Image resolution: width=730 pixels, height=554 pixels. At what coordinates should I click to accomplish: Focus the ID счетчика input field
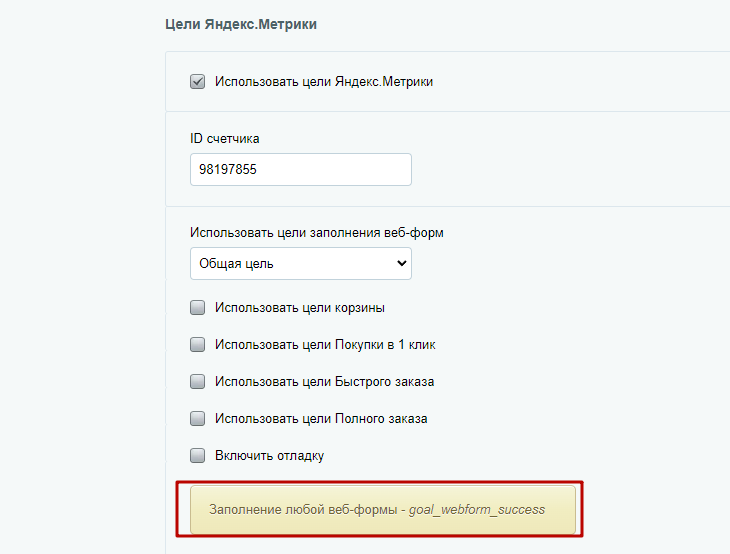tap(301, 169)
